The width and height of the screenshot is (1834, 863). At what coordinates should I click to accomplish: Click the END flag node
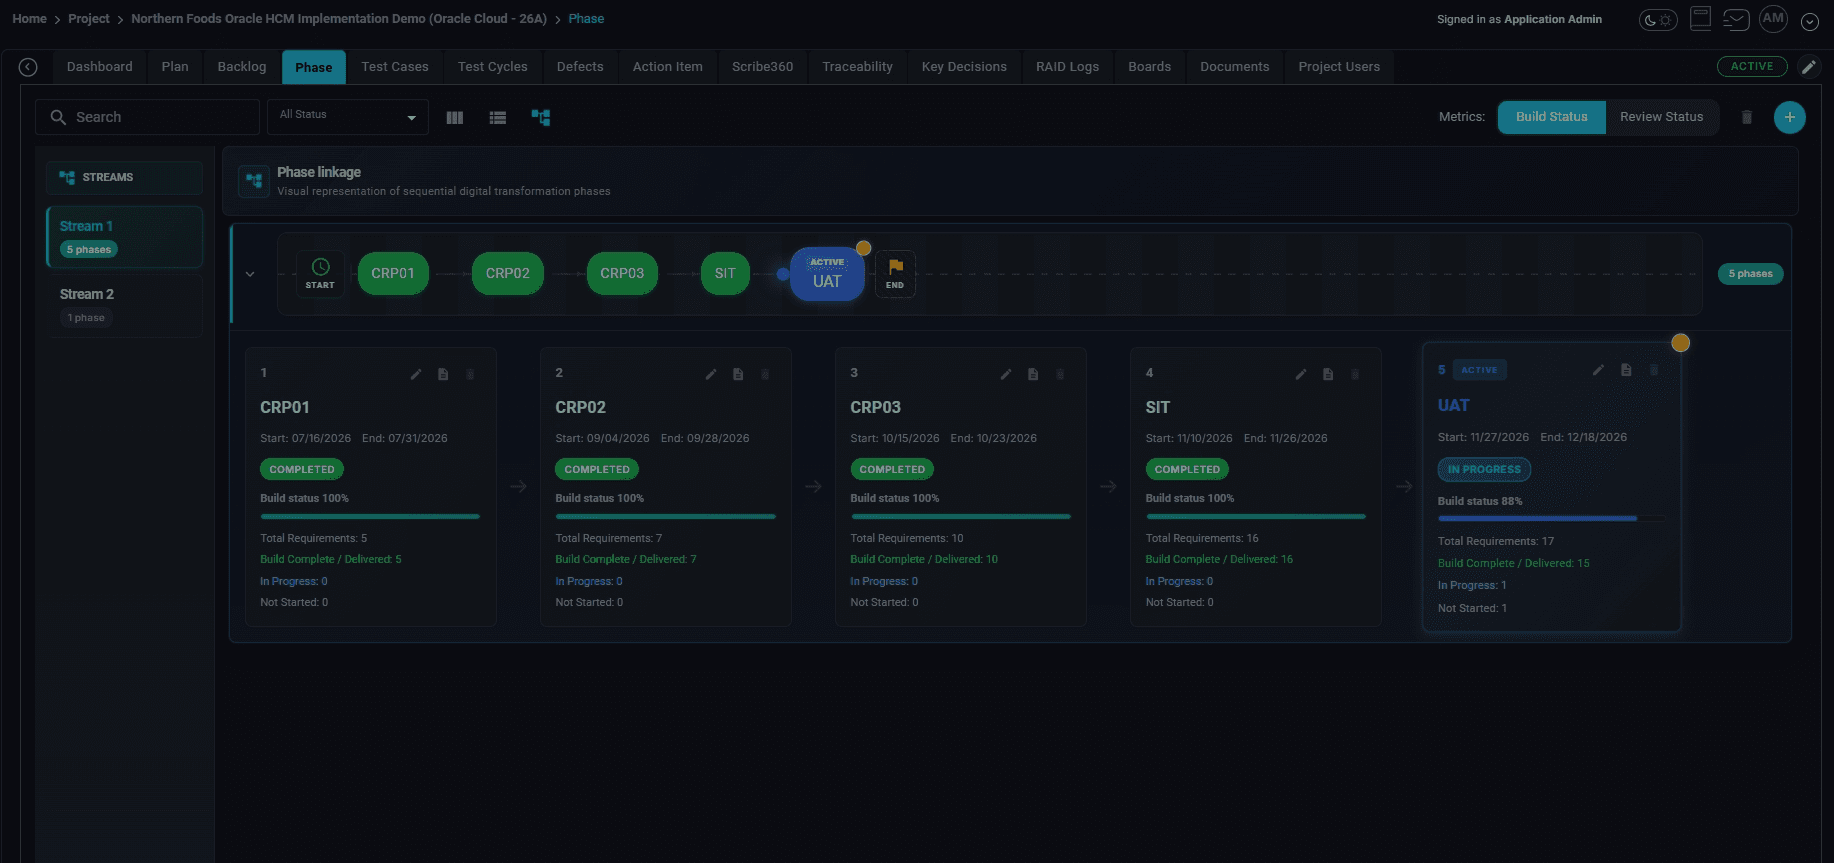[x=895, y=273]
